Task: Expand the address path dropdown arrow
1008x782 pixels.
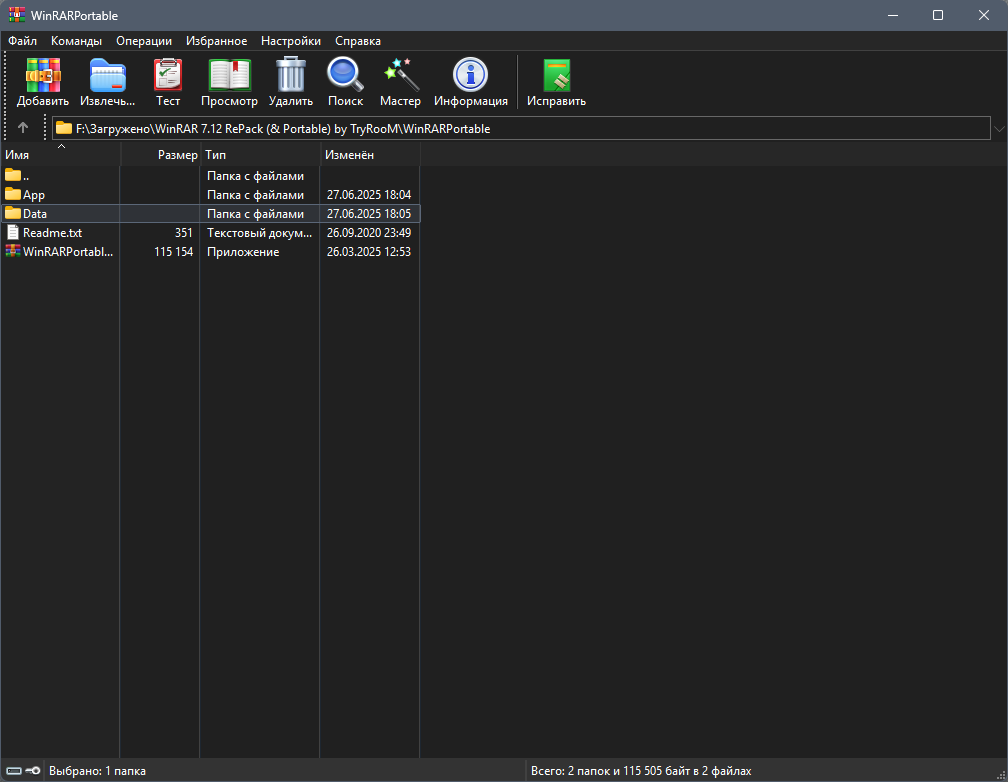Action: click(x=999, y=129)
